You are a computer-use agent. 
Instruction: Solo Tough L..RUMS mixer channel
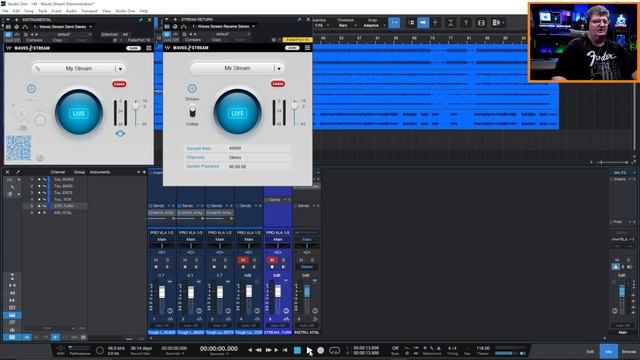point(167,260)
